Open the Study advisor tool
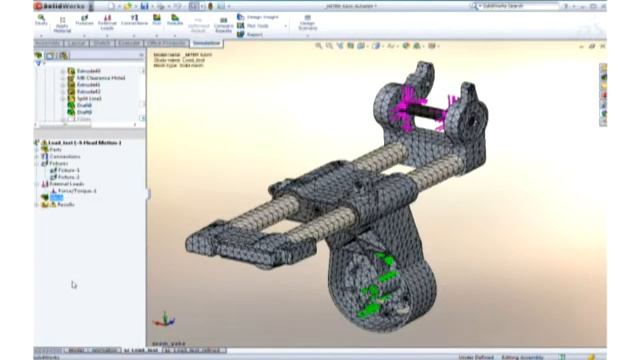This screenshot has width=640, height=360. [41, 20]
